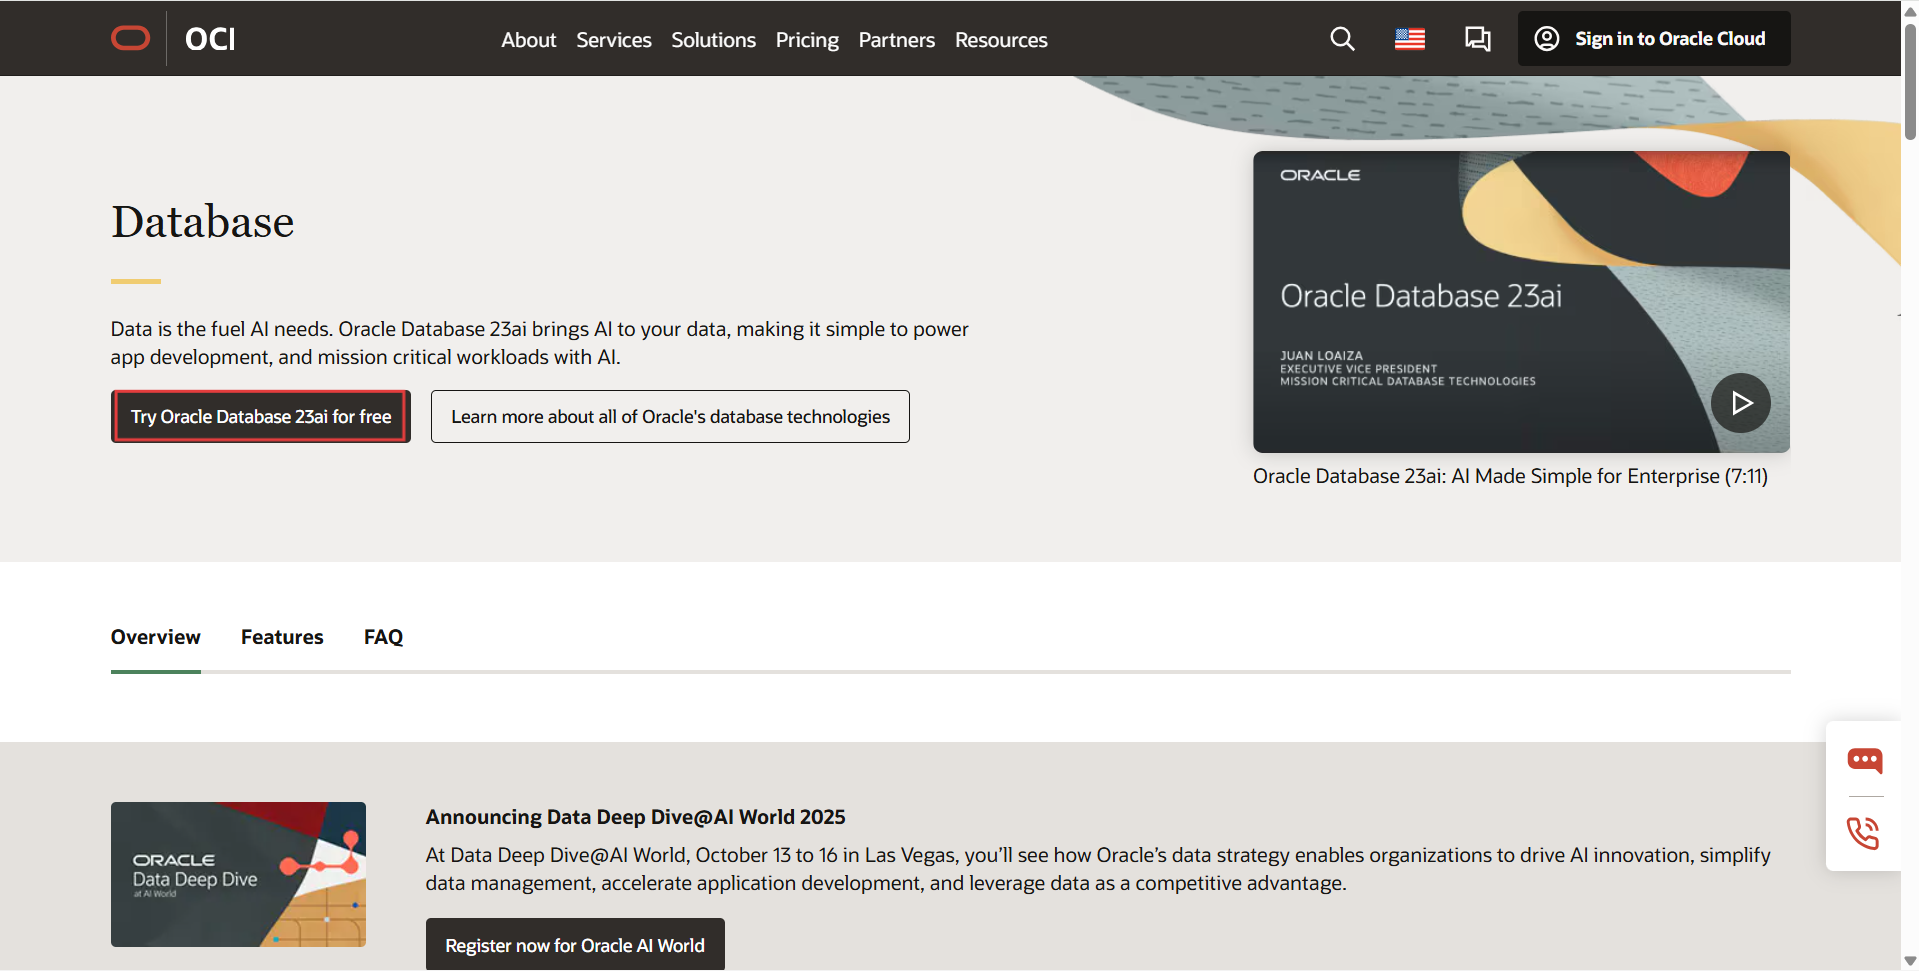Click Learn more about Oracle's database technologies

tap(670, 416)
